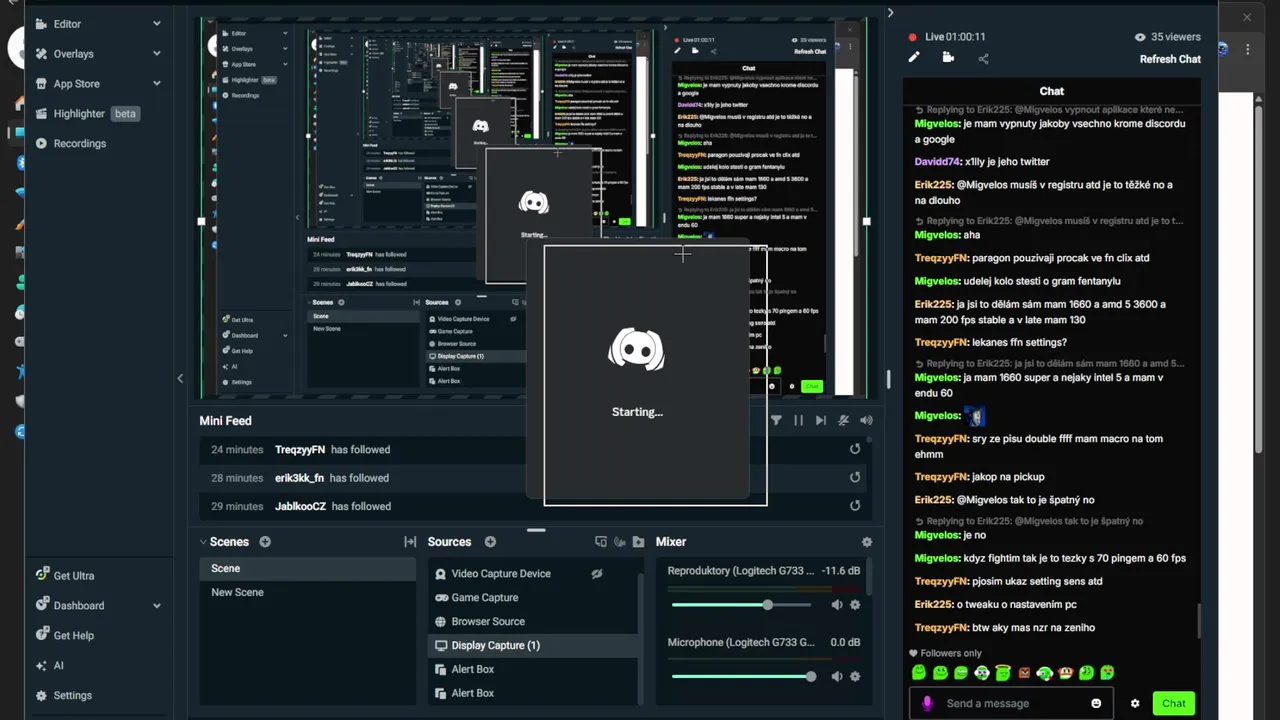Viewport: 1280px width, 720px height.
Task: Click the 35 viewers eye toggle
Action: [1140, 37]
